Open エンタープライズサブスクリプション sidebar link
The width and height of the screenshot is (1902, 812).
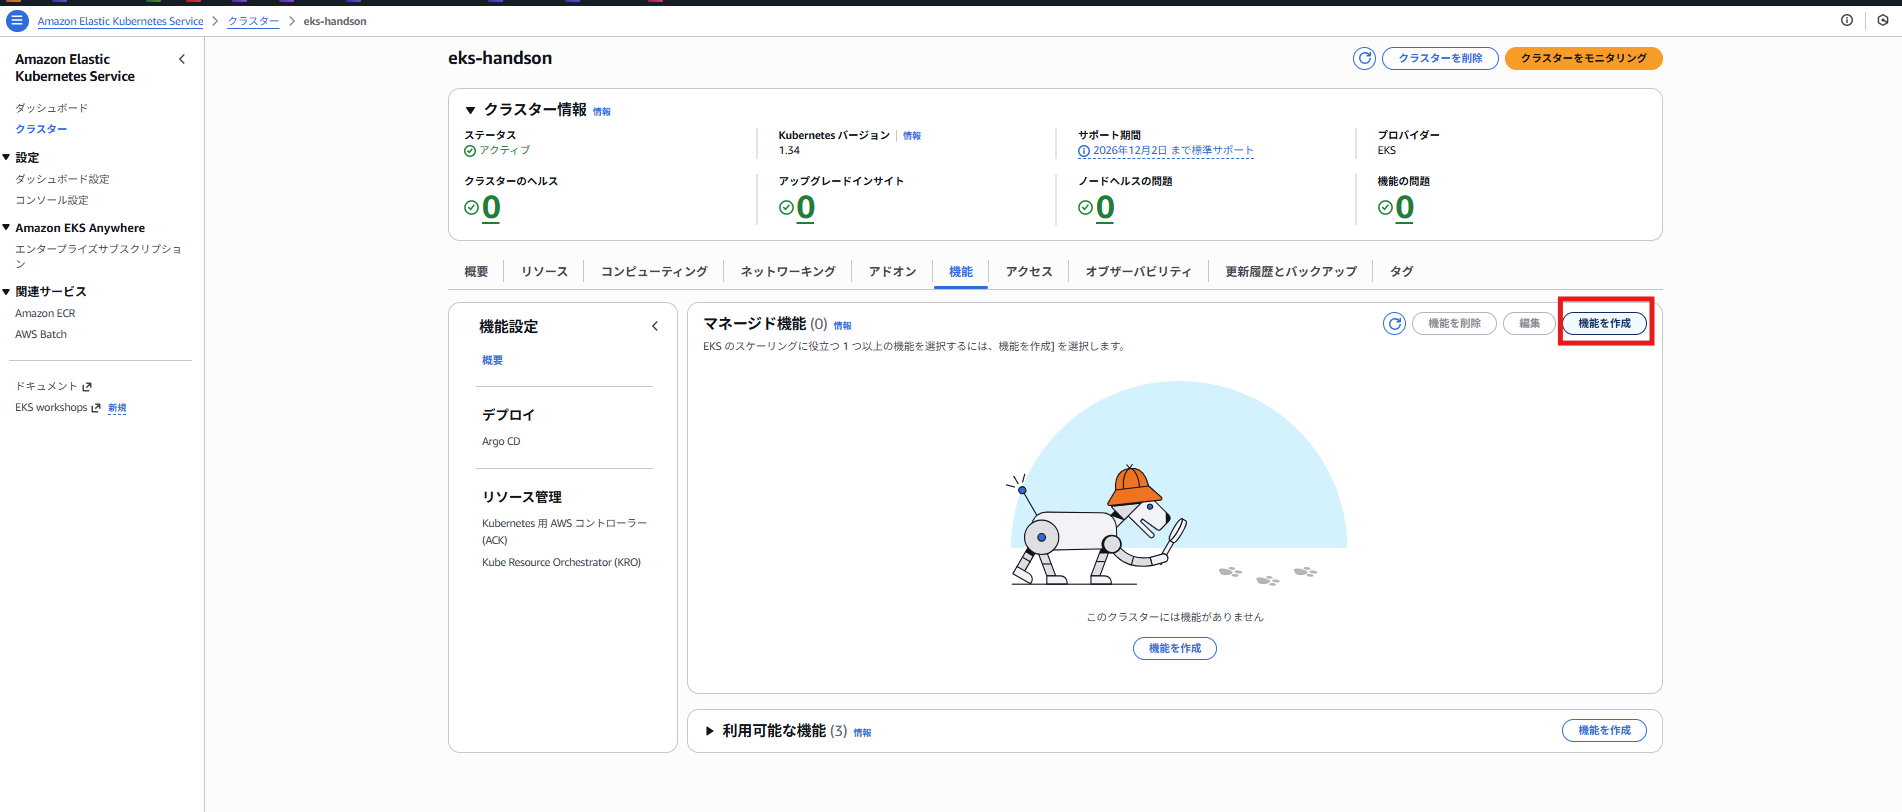coord(98,256)
